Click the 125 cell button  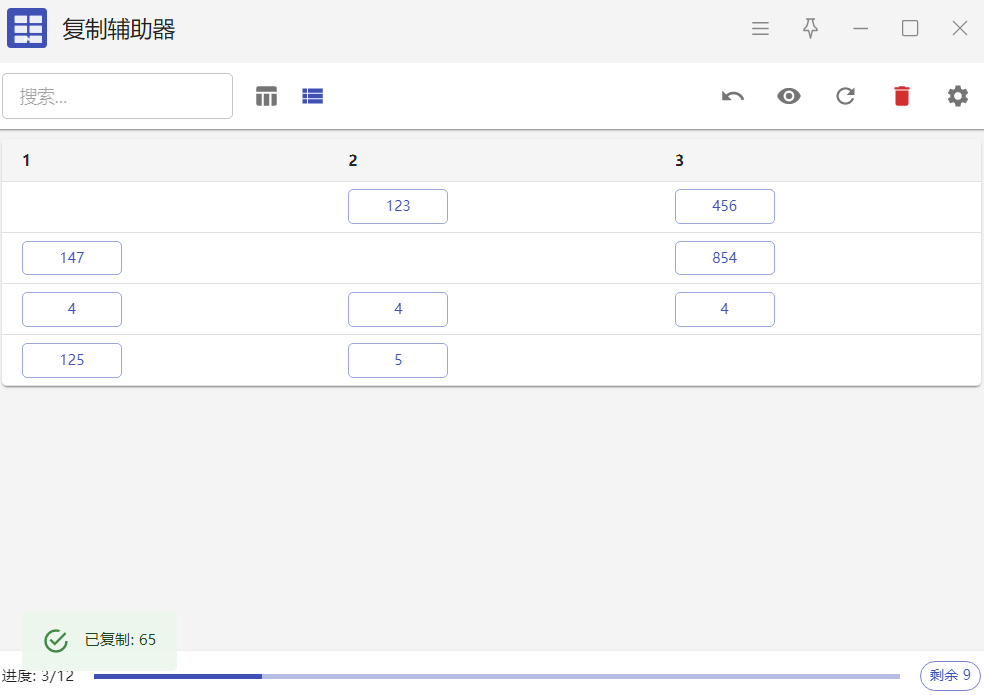click(72, 360)
